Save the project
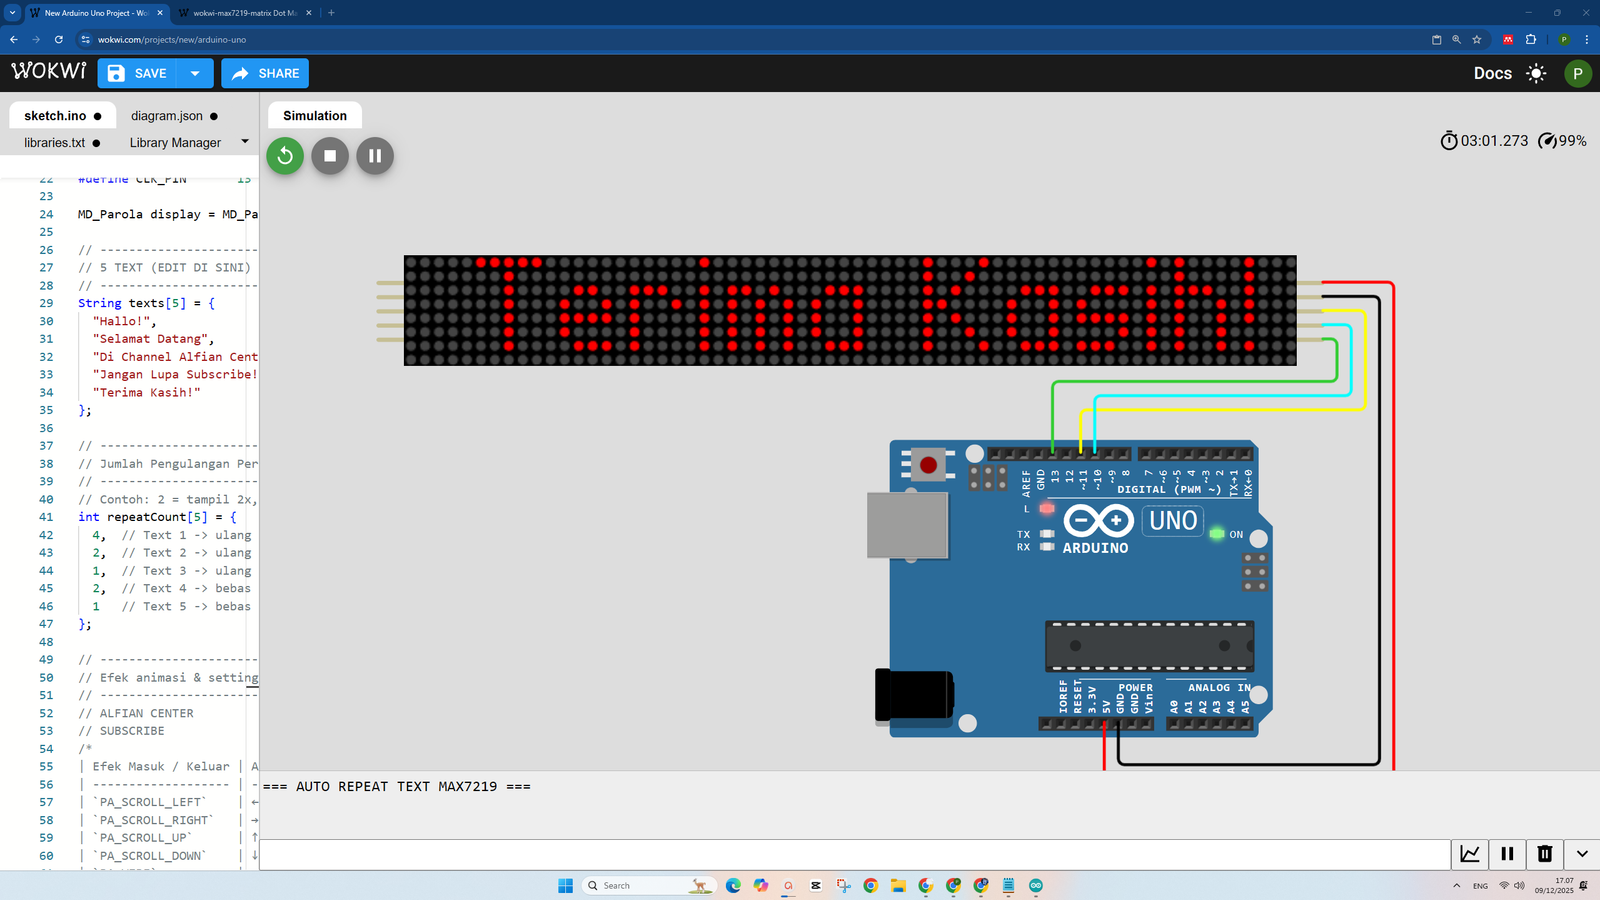This screenshot has width=1600, height=900. pos(137,73)
